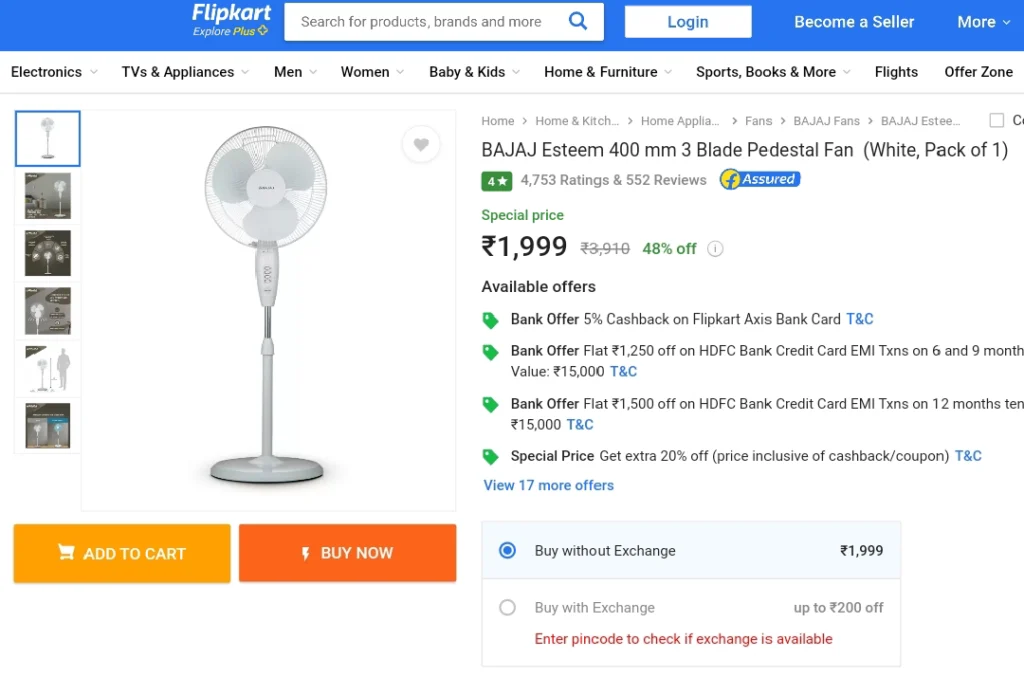This screenshot has width=1024, height=695.
Task: Click the price info icon beside 48% off
Action: tap(715, 249)
